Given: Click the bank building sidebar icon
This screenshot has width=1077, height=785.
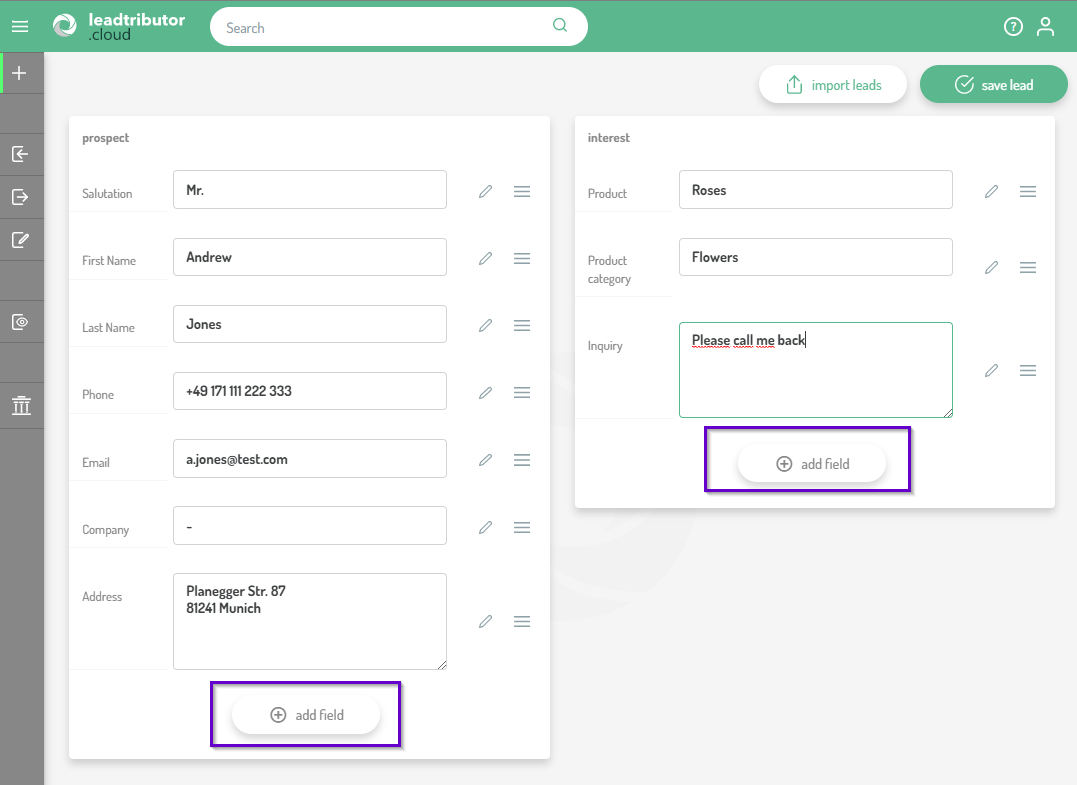Looking at the screenshot, I should [21, 405].
